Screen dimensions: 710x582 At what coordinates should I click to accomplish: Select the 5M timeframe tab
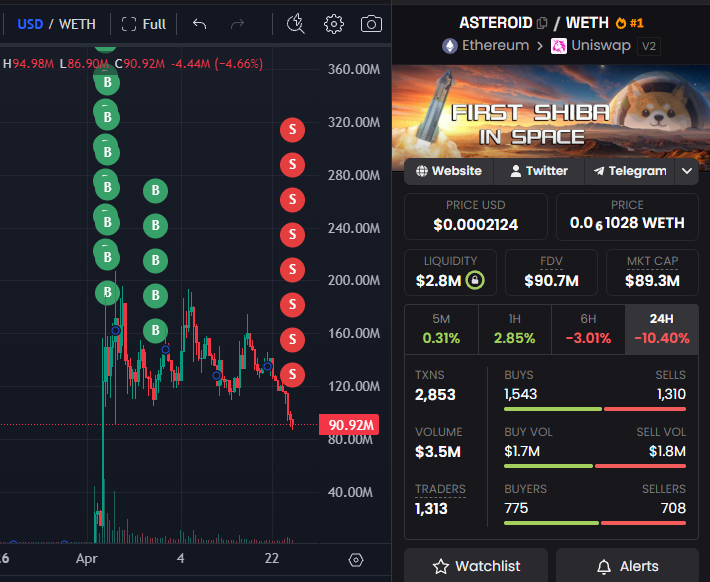tap(441, 329)
